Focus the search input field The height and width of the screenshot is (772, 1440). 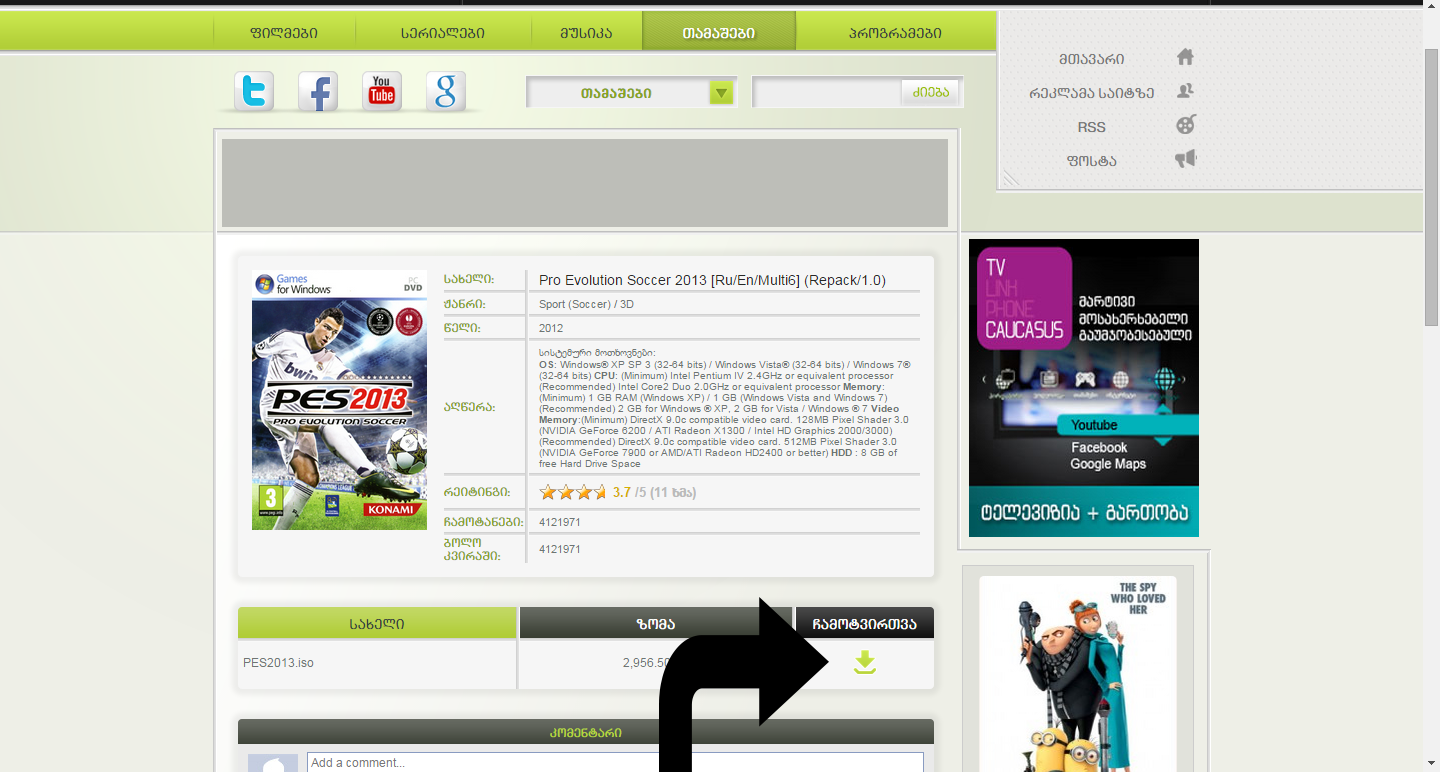point(828,93)
